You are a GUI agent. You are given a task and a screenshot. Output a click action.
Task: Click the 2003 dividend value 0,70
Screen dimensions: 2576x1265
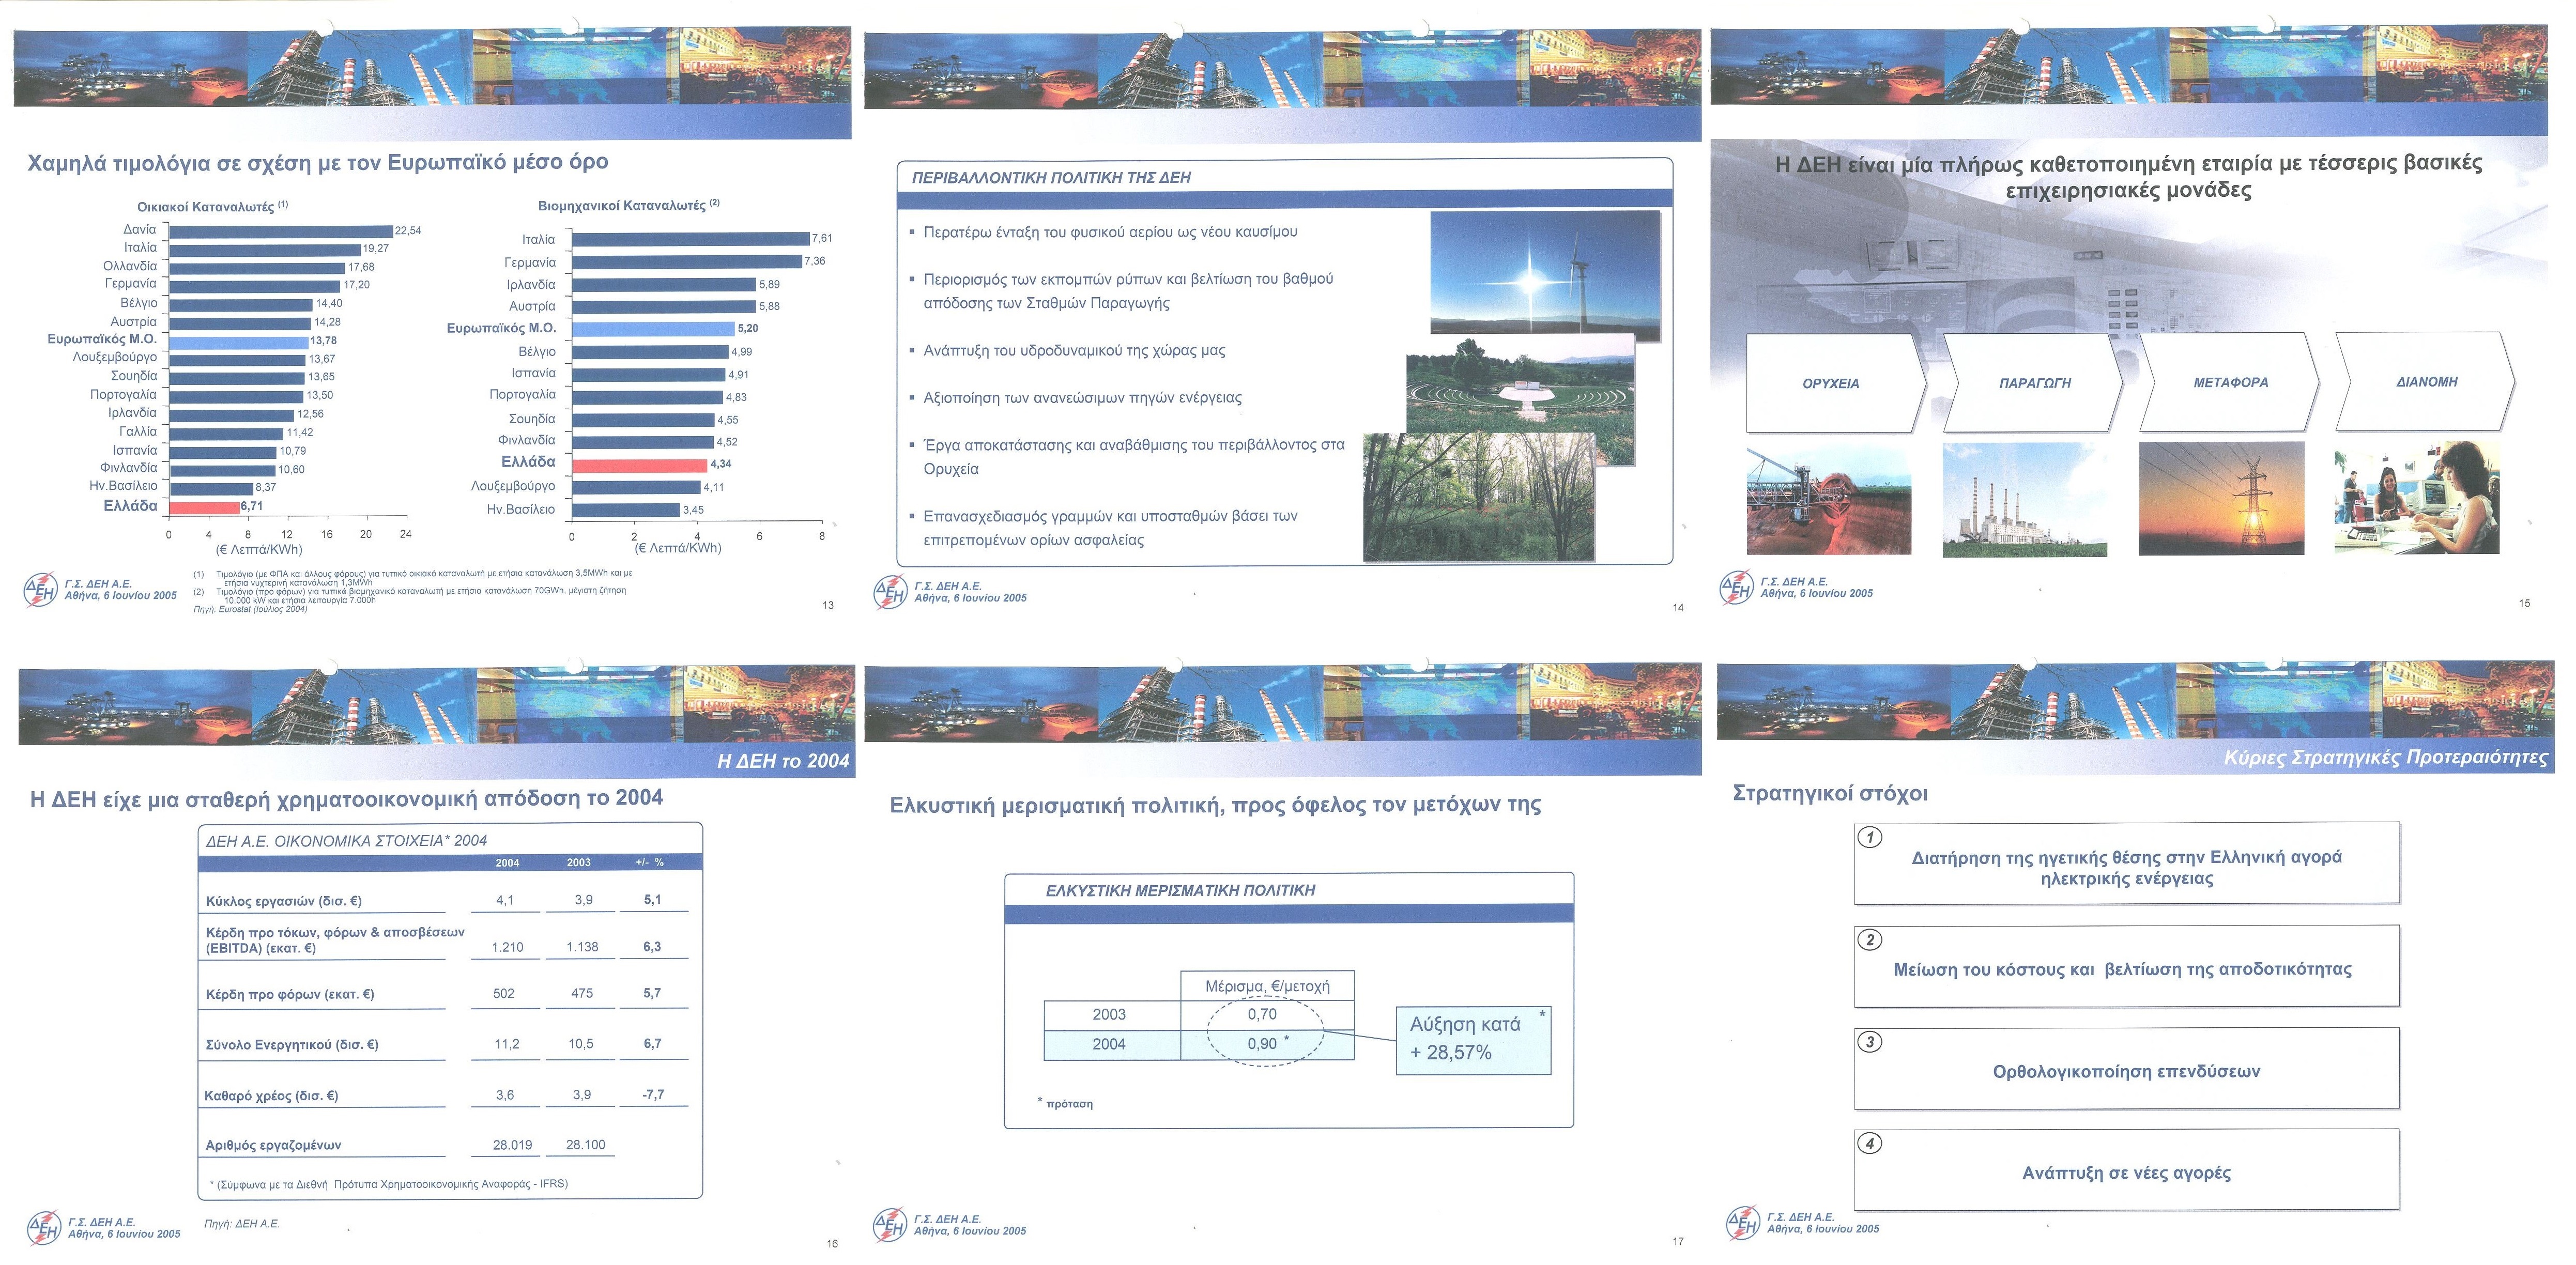(x=1262, y=1014)
